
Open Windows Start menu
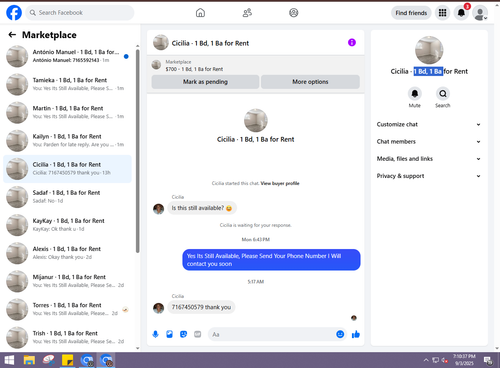point(9,360)
